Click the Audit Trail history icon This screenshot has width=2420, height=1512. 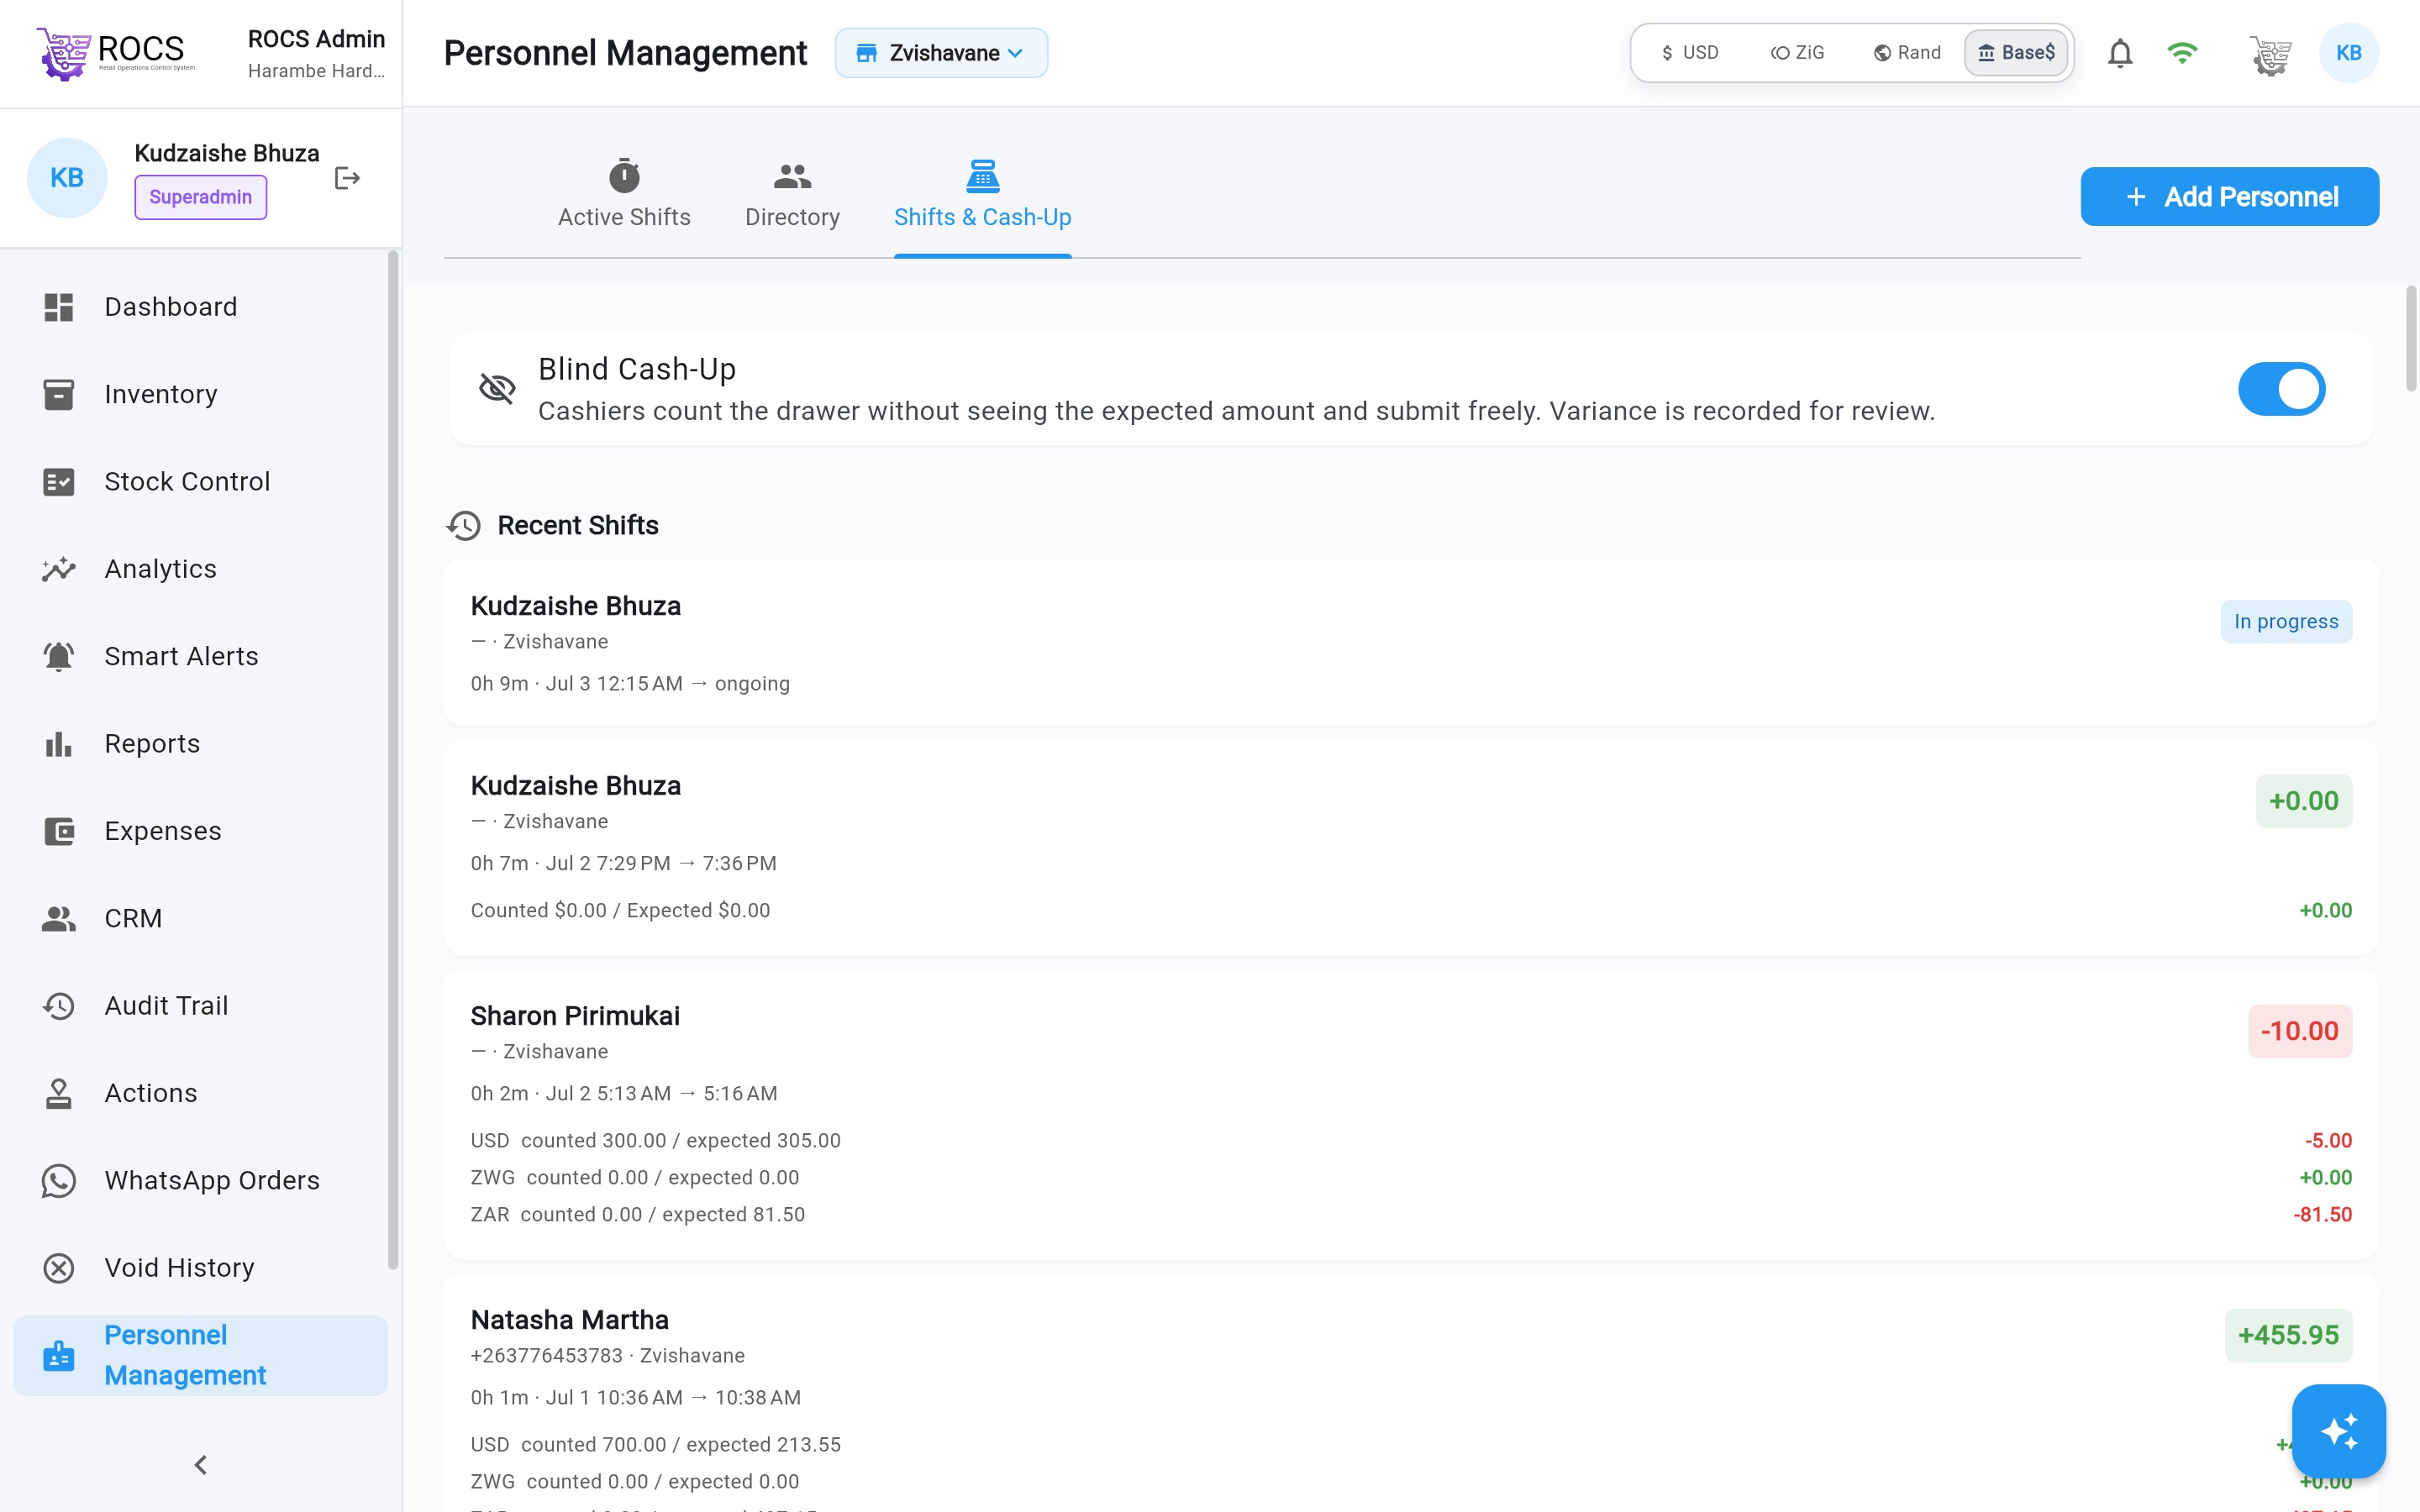point(59,1005)
